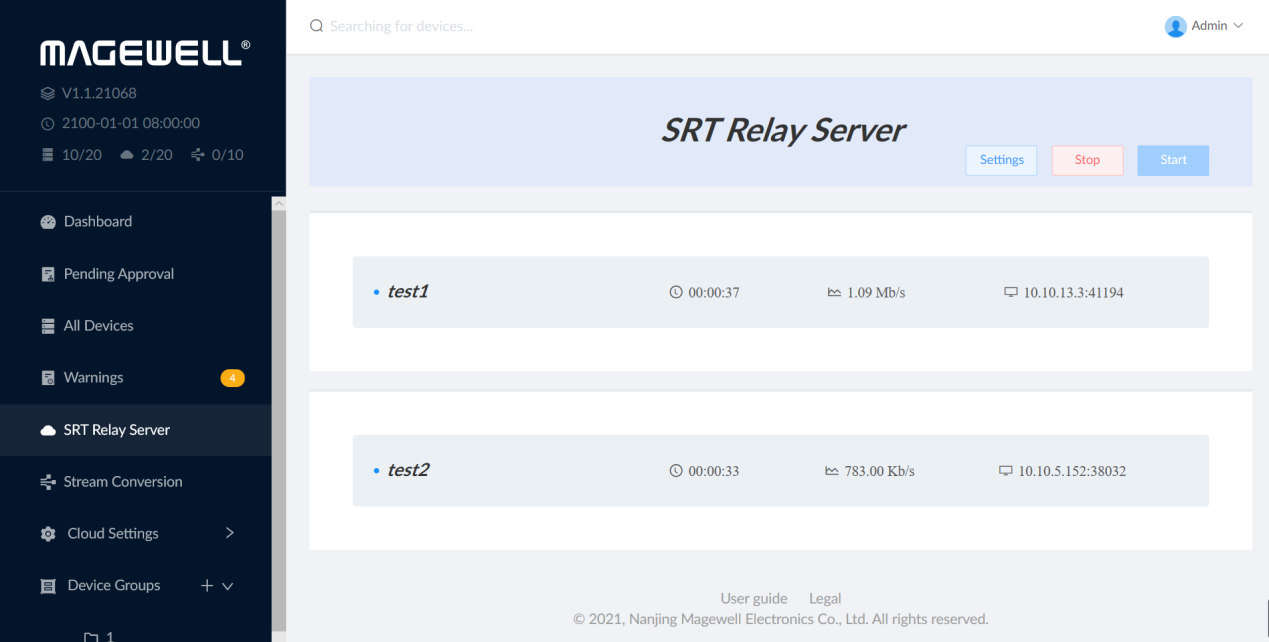Add a new device group with plus

tap(207, 586)
